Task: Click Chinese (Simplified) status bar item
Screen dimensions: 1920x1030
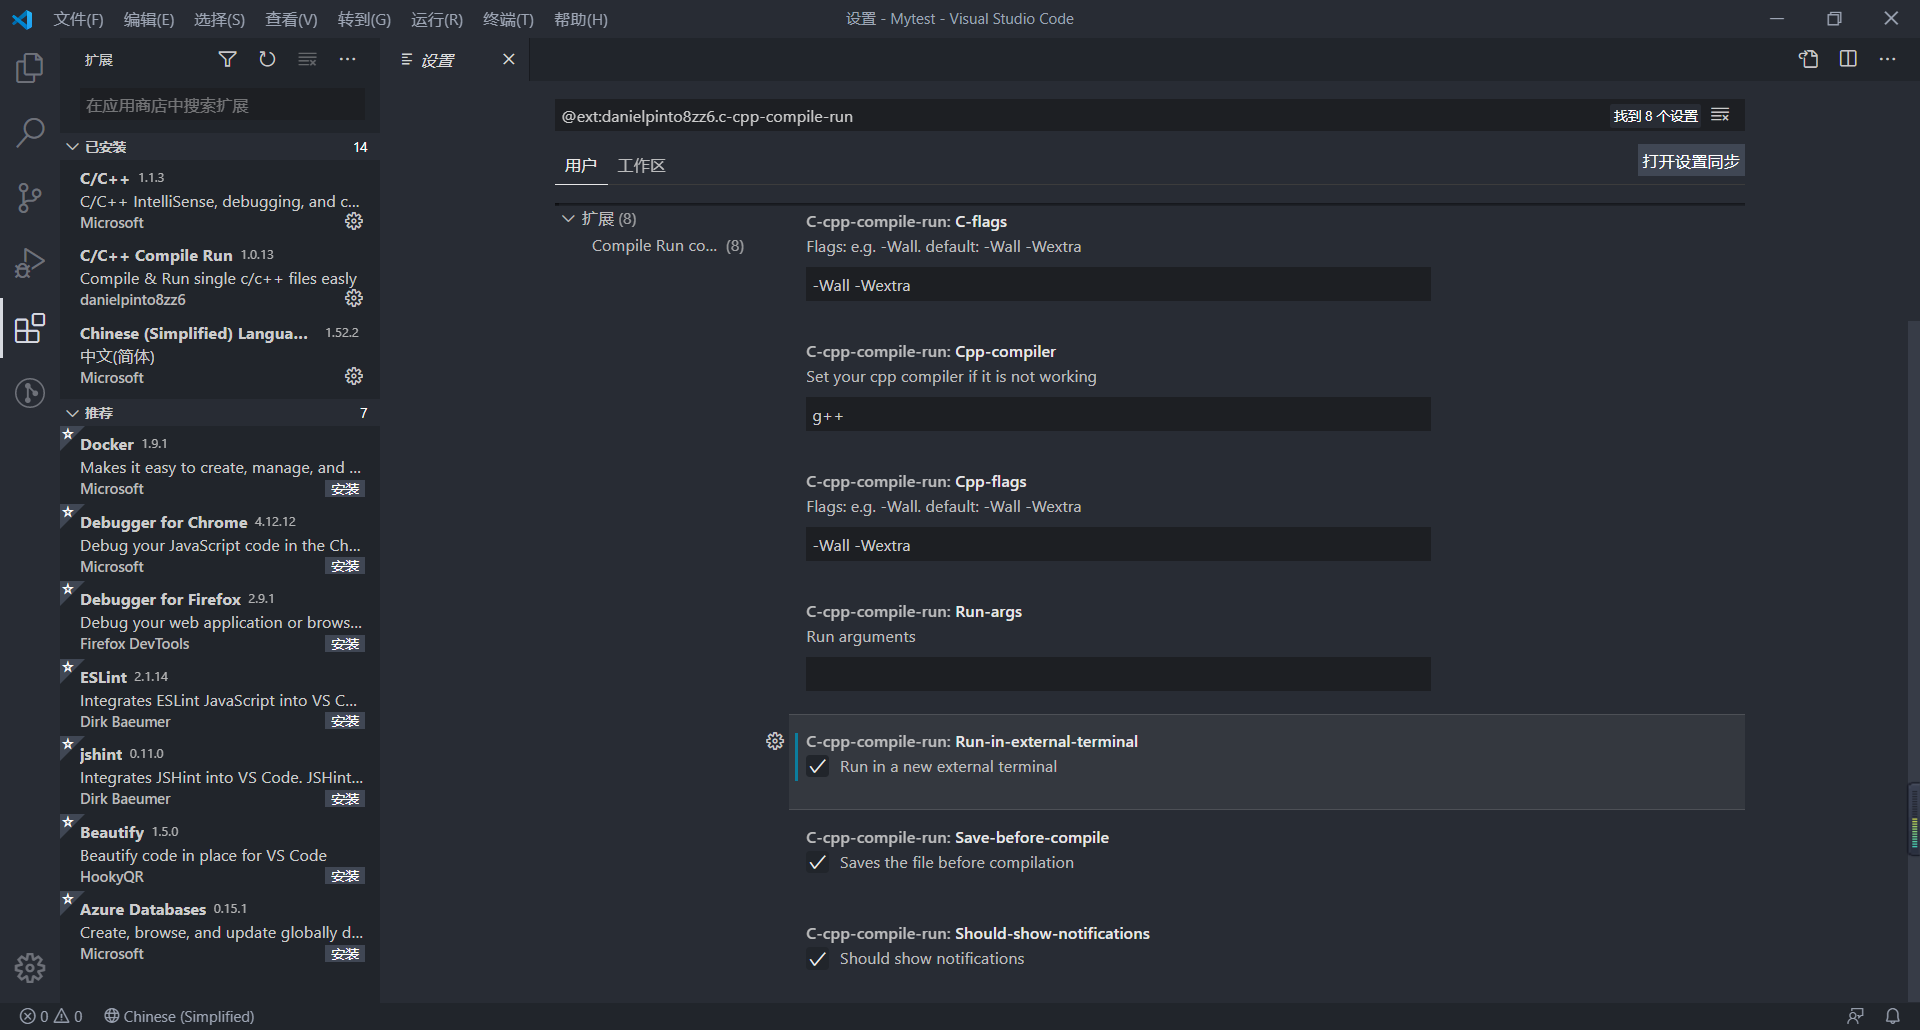Action: pyautogui.click(x=179, y=1016)
